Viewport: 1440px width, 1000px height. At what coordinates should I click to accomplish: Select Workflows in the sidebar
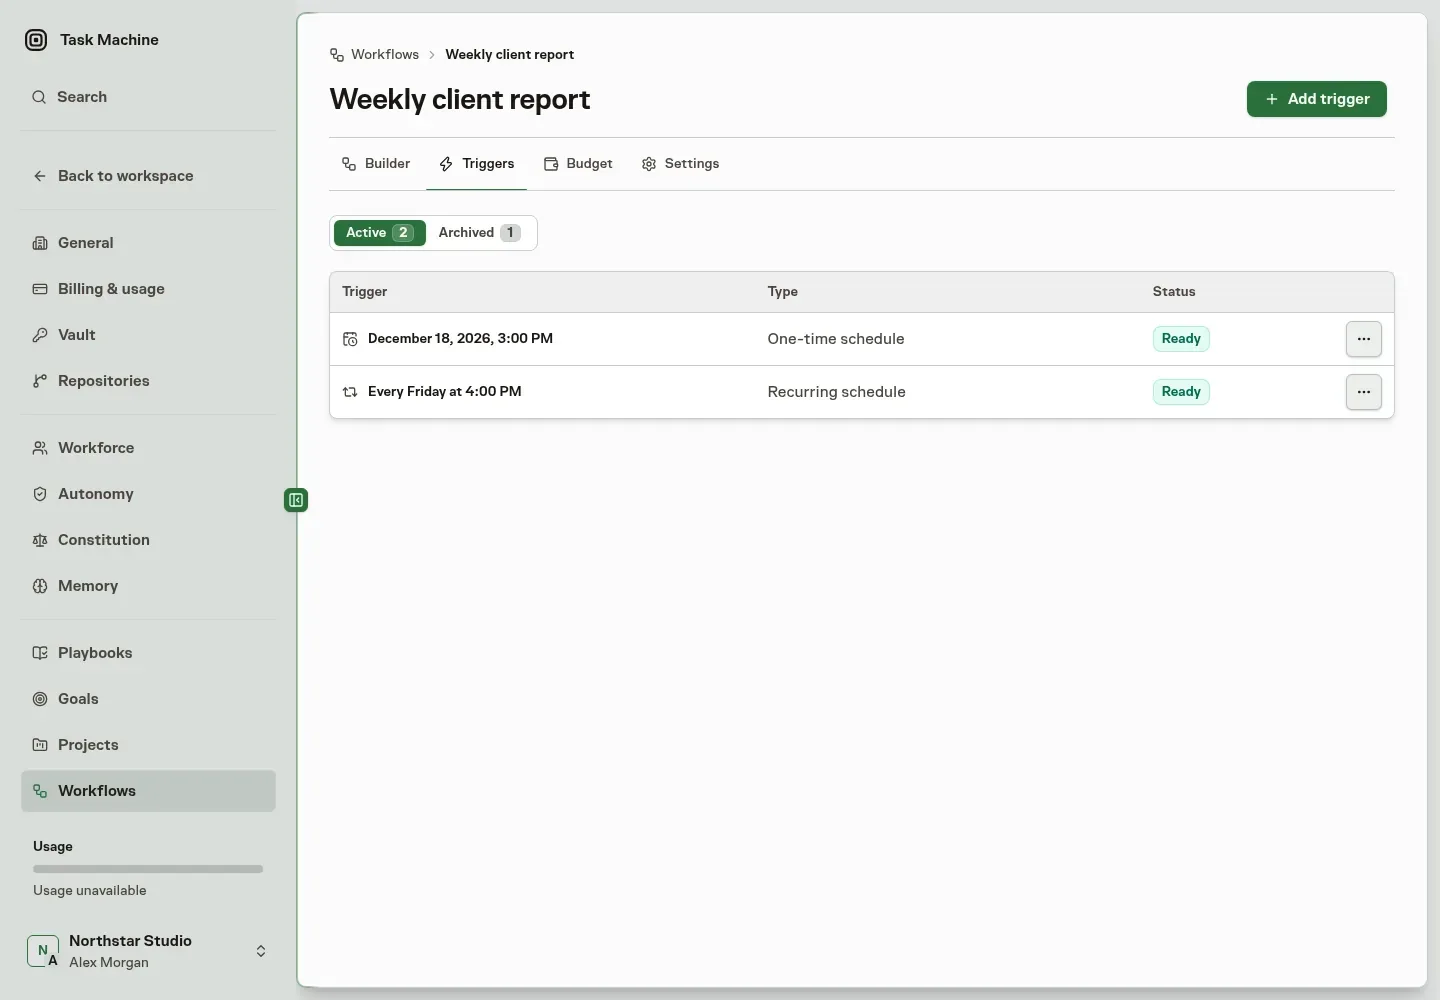pos(148,791)
